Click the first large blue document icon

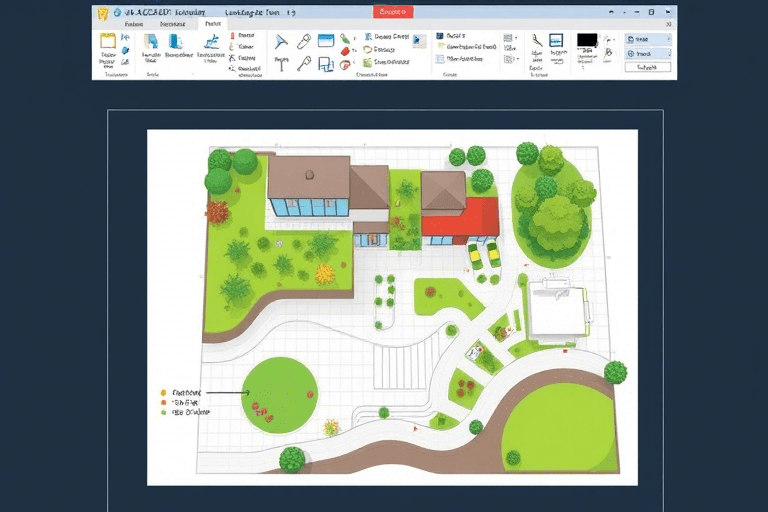[151, 42]
